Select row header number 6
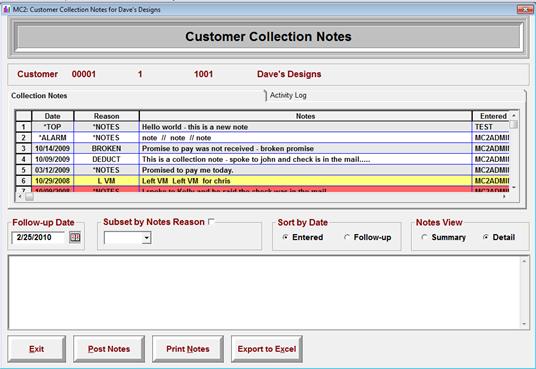This screenshot has width=536, height=369. pyautogui.click(x=23, y=181)
